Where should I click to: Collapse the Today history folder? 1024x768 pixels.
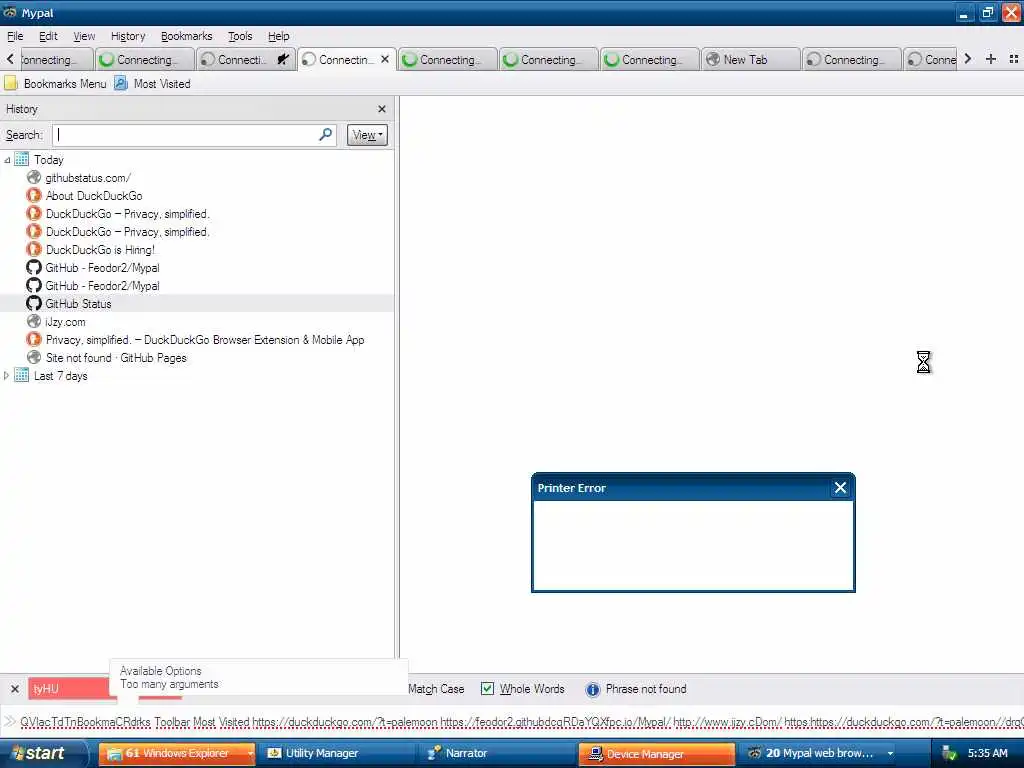7,160
